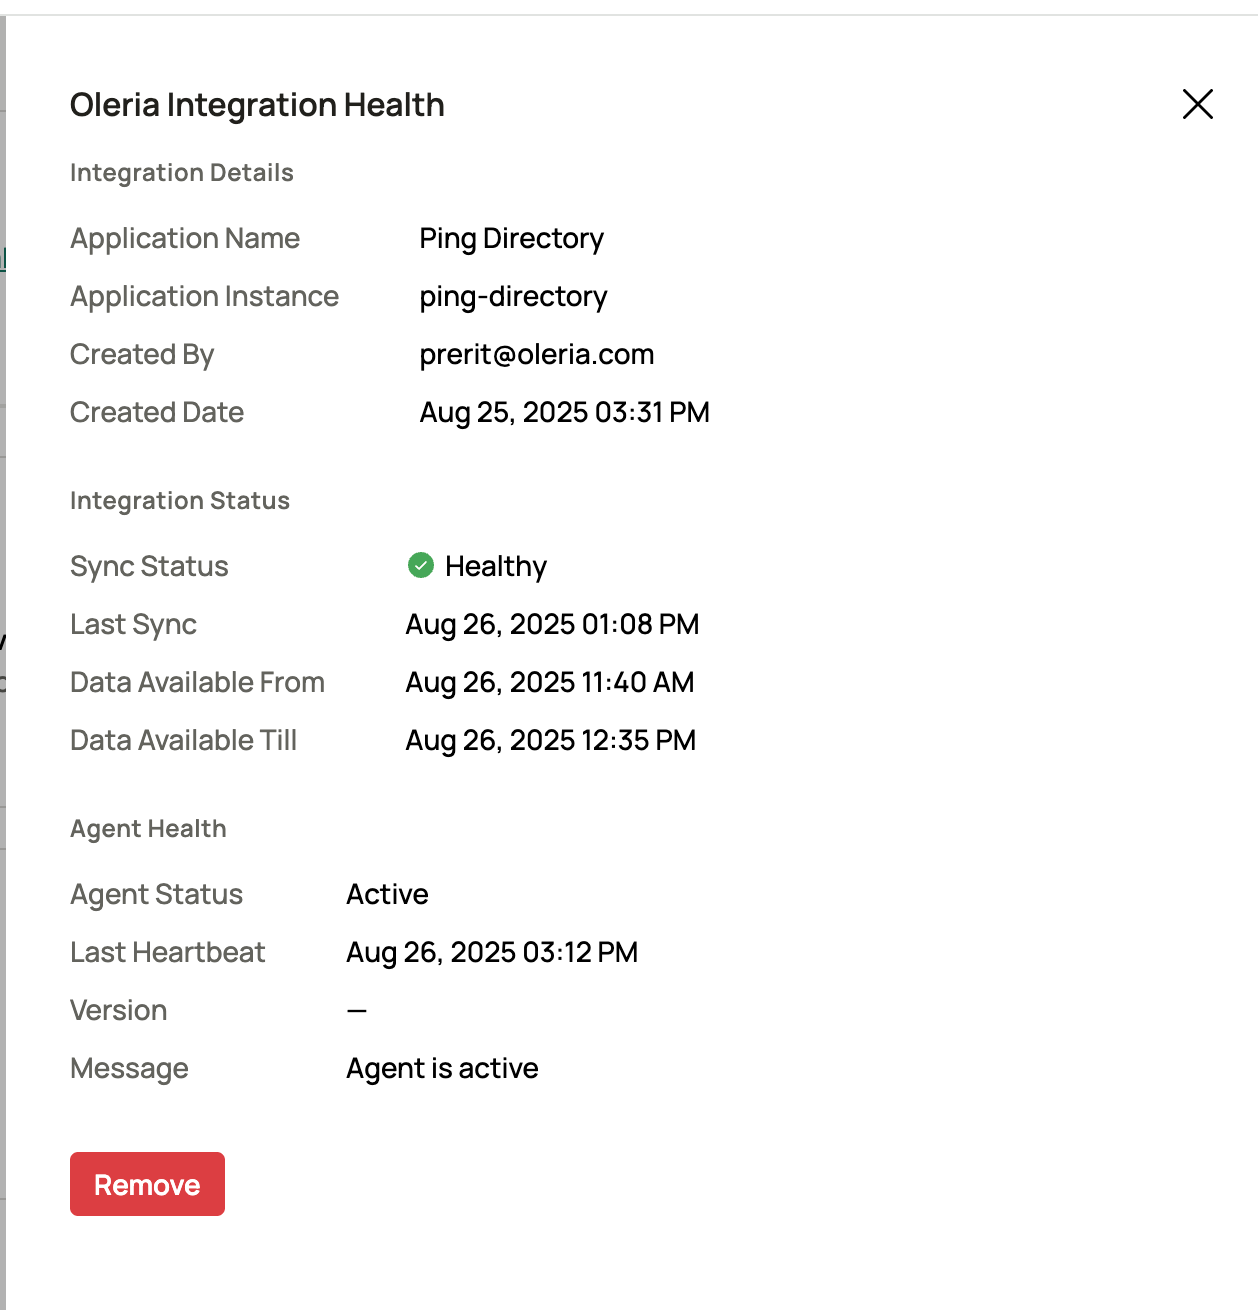Select the 'ping-directory' instance value
Viewport: 1258px width, 1310px height.
pyautogui.click(x=513, y=297)
